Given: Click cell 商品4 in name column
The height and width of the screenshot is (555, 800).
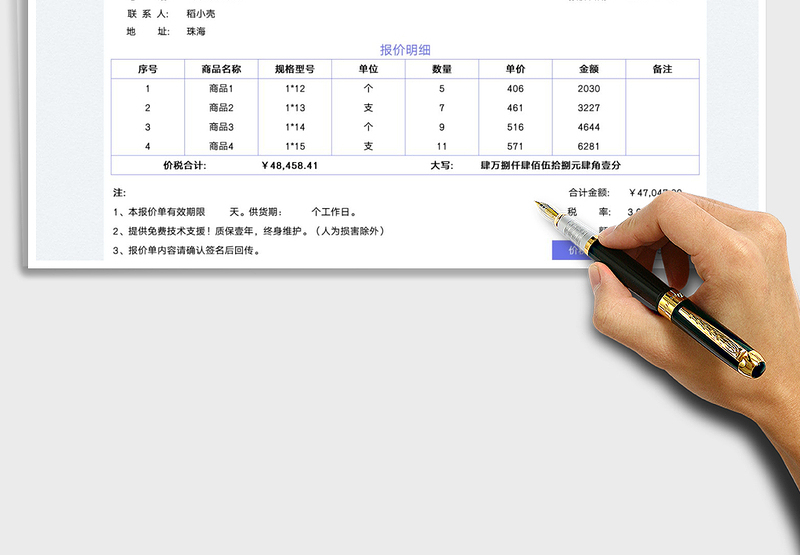Looking at the screenshot, I should pos(221,146).
